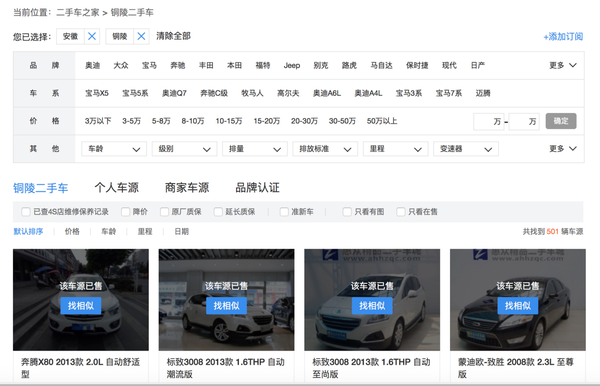Open the 变速器 dropdown

click(466, 149)
